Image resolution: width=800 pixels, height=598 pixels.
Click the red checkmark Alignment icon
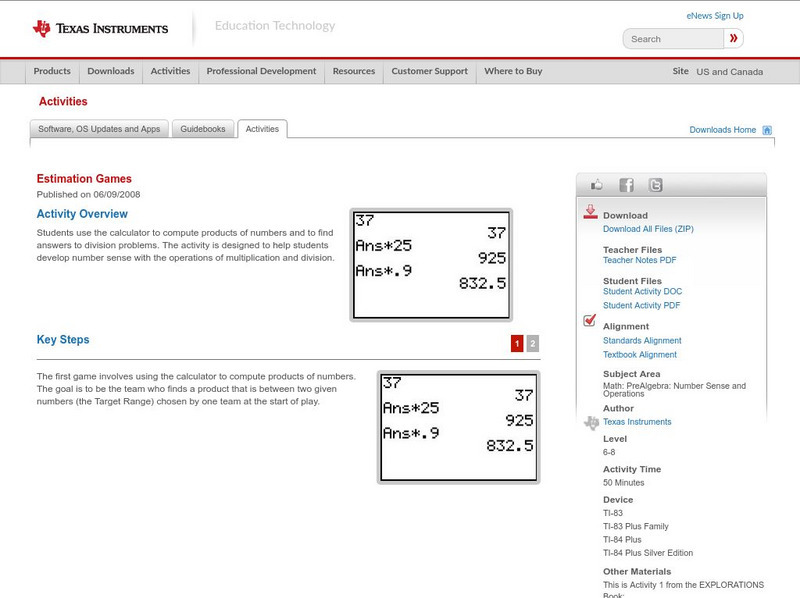pyautogui.click(x=590, y=320)
